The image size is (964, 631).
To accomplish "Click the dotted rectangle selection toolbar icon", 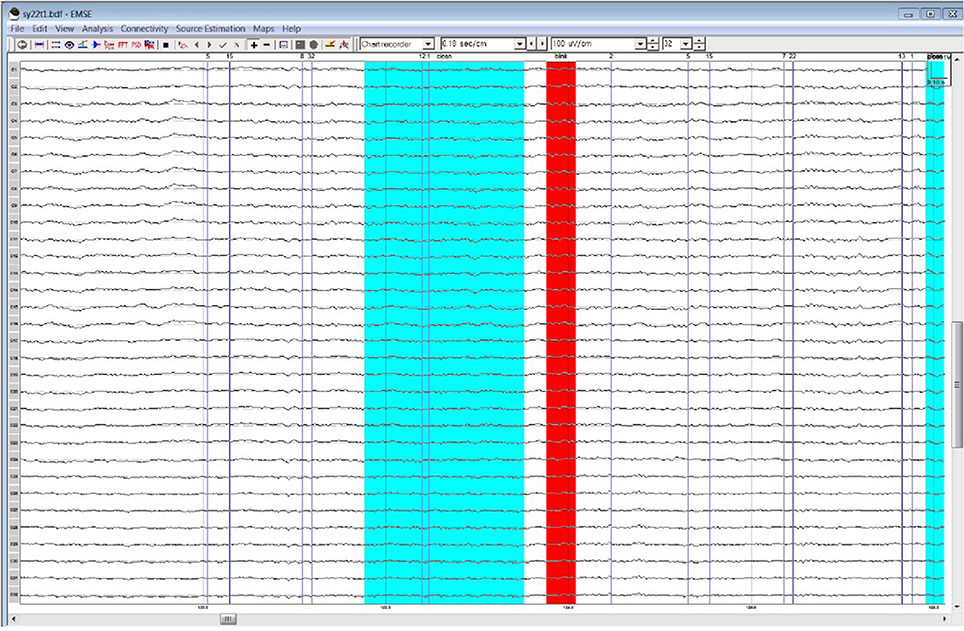I will [55, 44].
